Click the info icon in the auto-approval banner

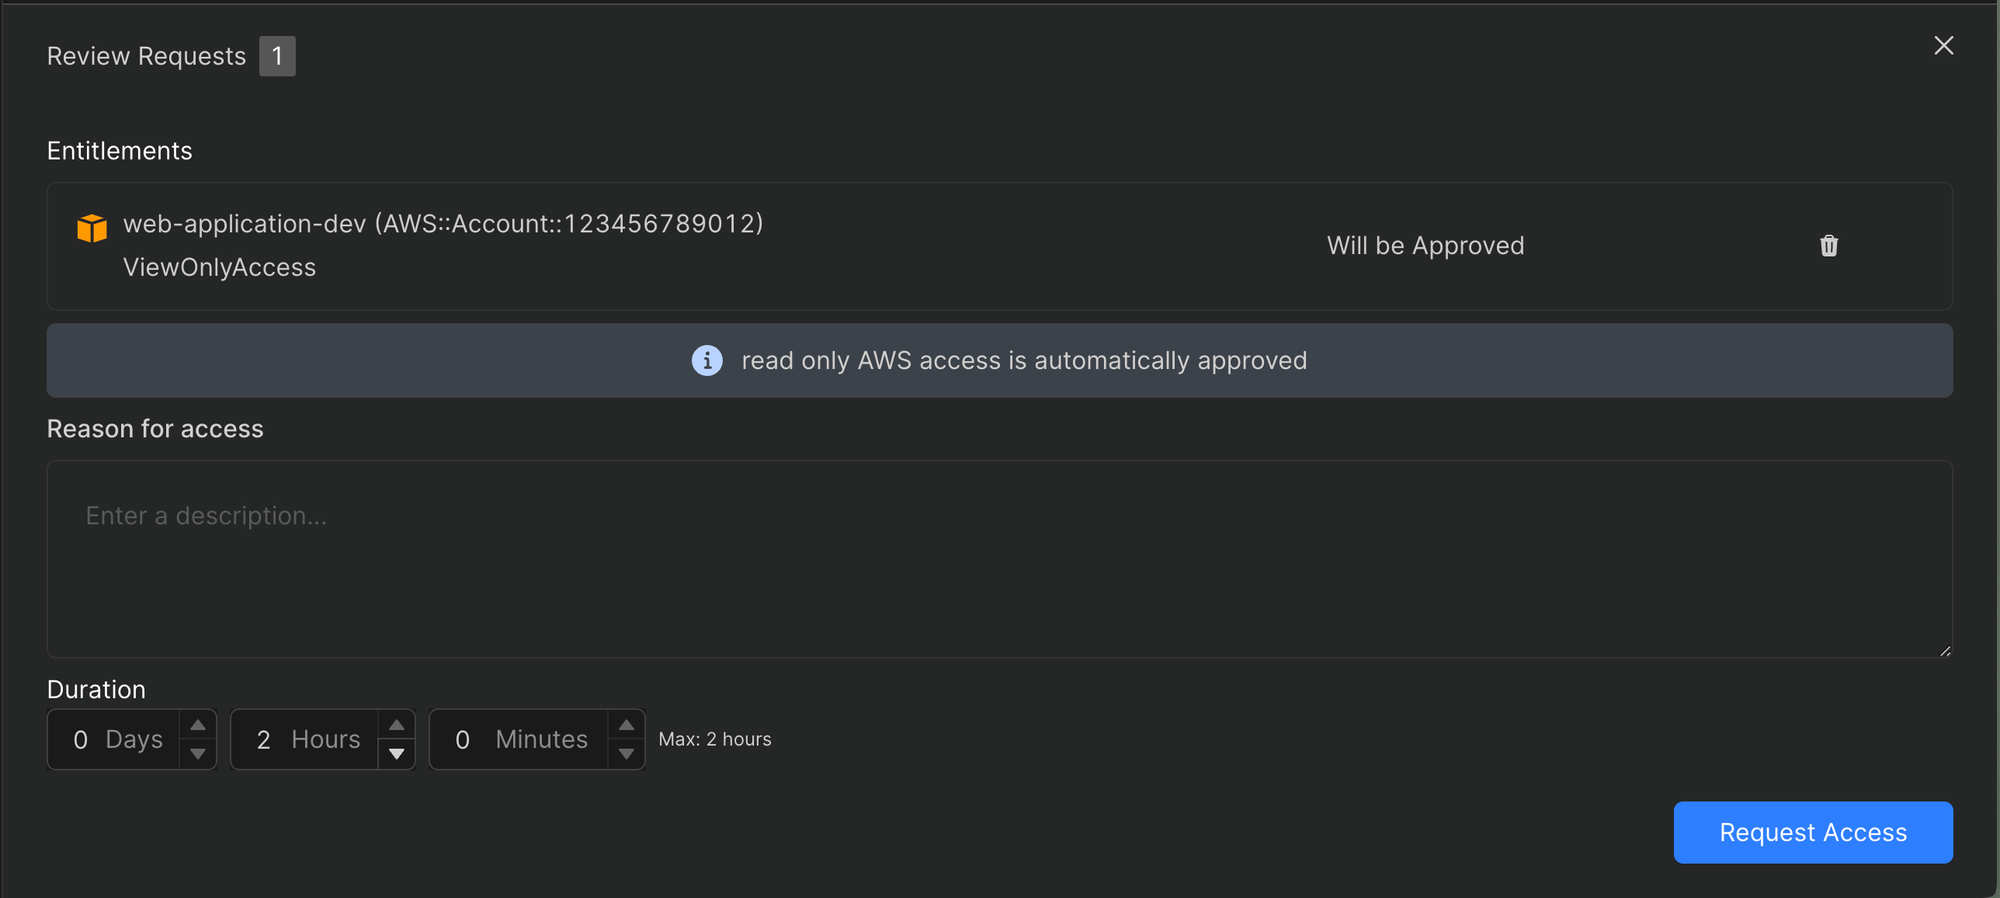tap(707, 360)
